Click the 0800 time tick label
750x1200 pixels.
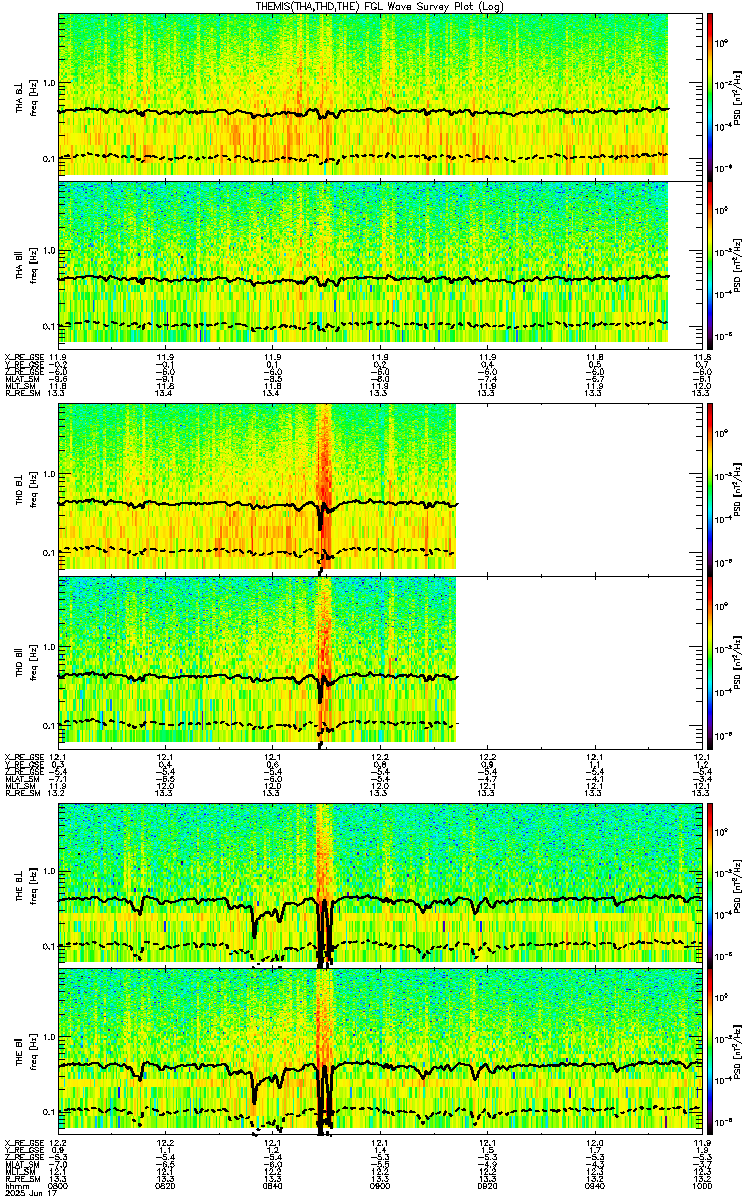(x=59, y=1185)
